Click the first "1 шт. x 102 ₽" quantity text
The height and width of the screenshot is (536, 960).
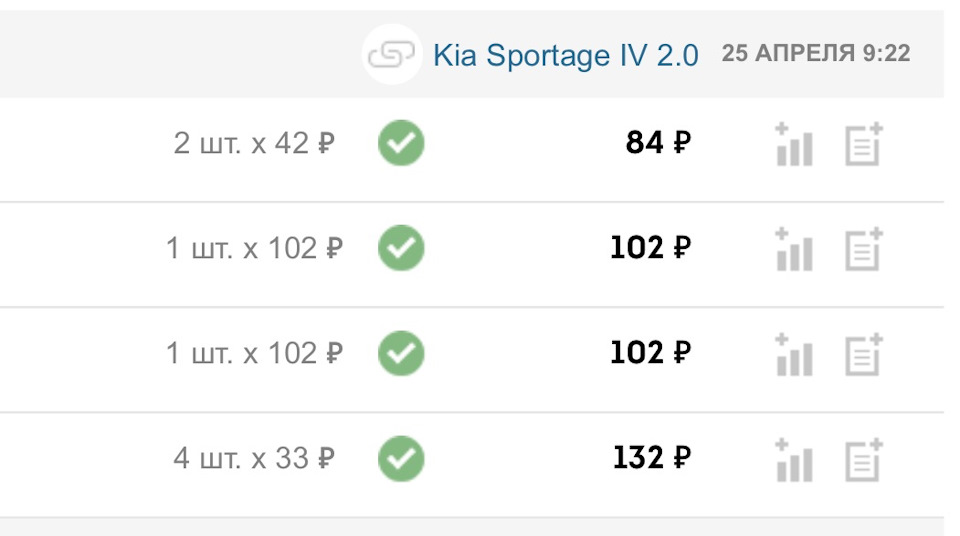tap(254, 248)
